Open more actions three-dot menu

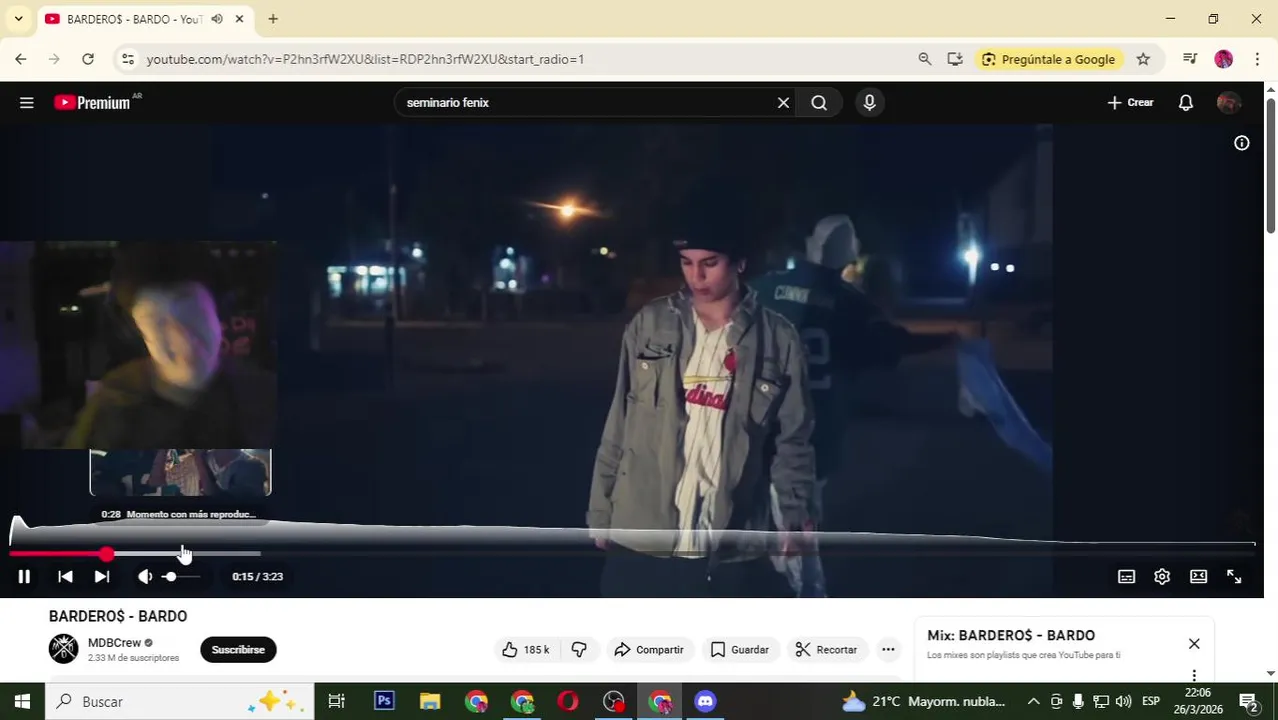tap(888, 650)
